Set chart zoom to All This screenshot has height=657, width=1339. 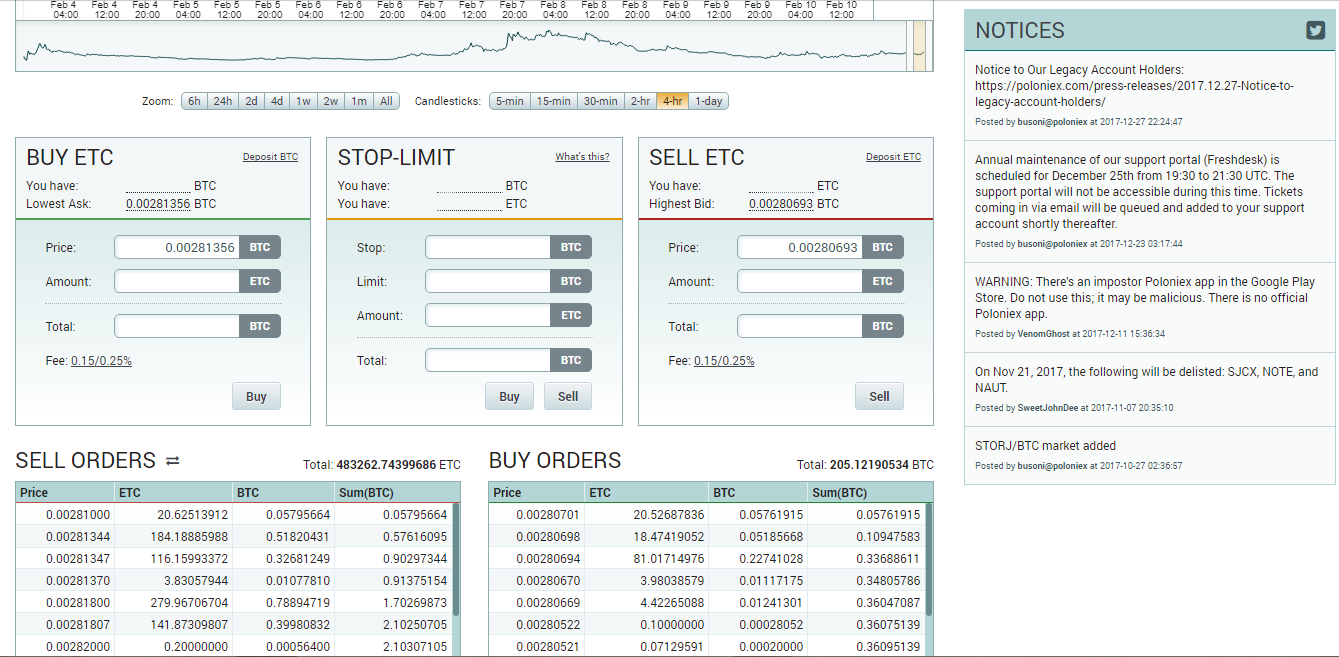[x=386, y=101]
